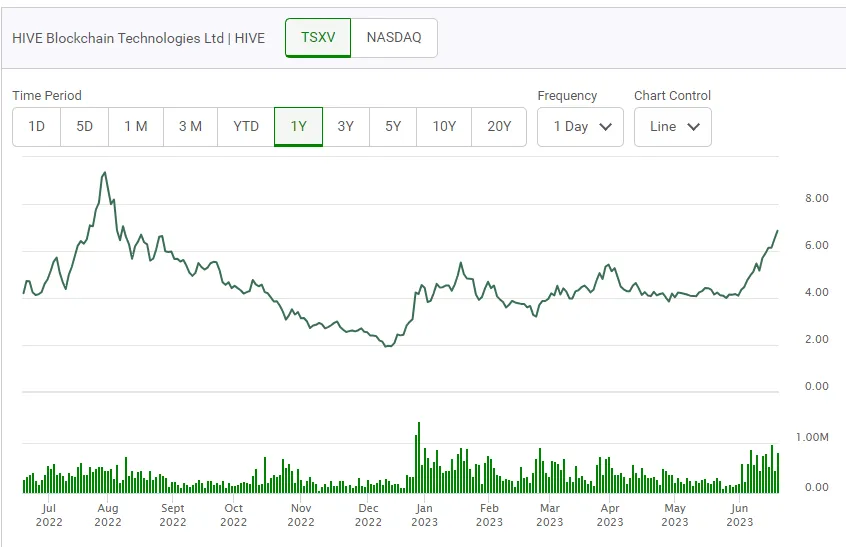The image size is (846, 547).
Task: Click the HIVE Blockchain Technologies Ltd title
Action: (139, 38)
